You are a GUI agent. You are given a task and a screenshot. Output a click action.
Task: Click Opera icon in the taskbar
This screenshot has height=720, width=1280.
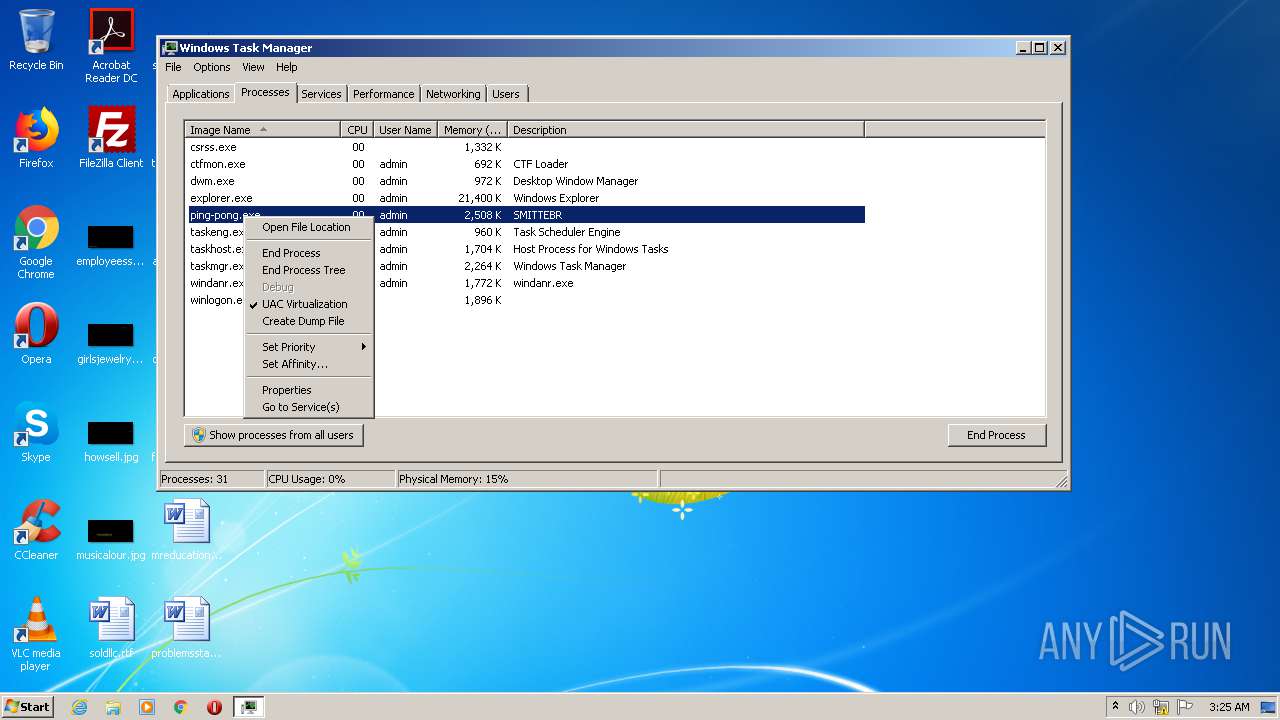coord(214,707)
